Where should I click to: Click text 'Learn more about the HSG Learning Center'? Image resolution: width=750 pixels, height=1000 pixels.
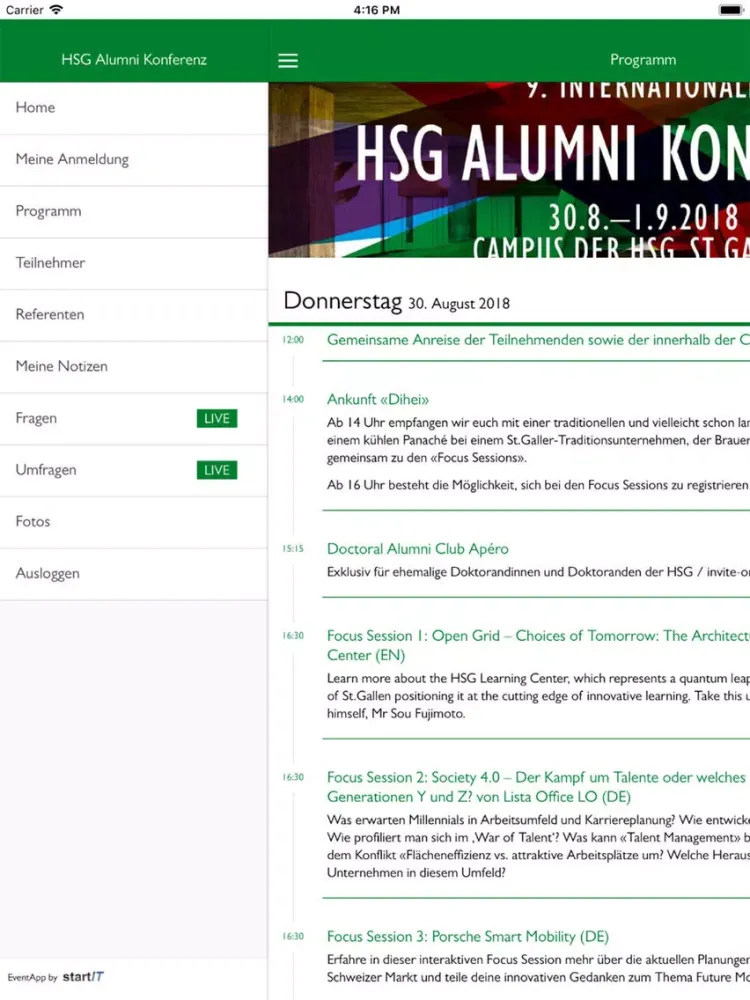538,696
